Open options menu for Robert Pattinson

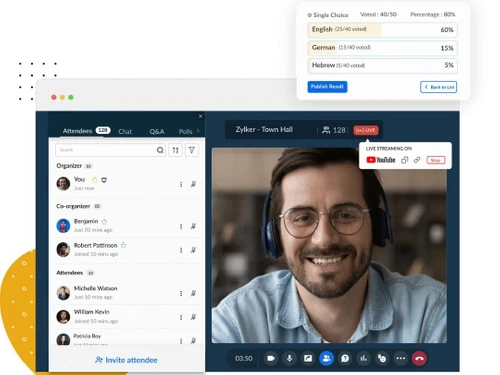(x=181, y=250)
